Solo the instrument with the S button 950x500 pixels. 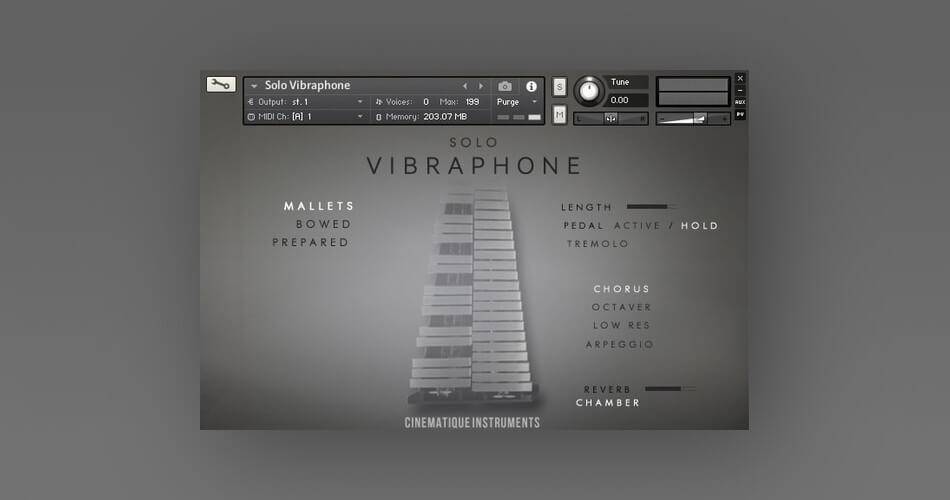[x=560, y=87]
